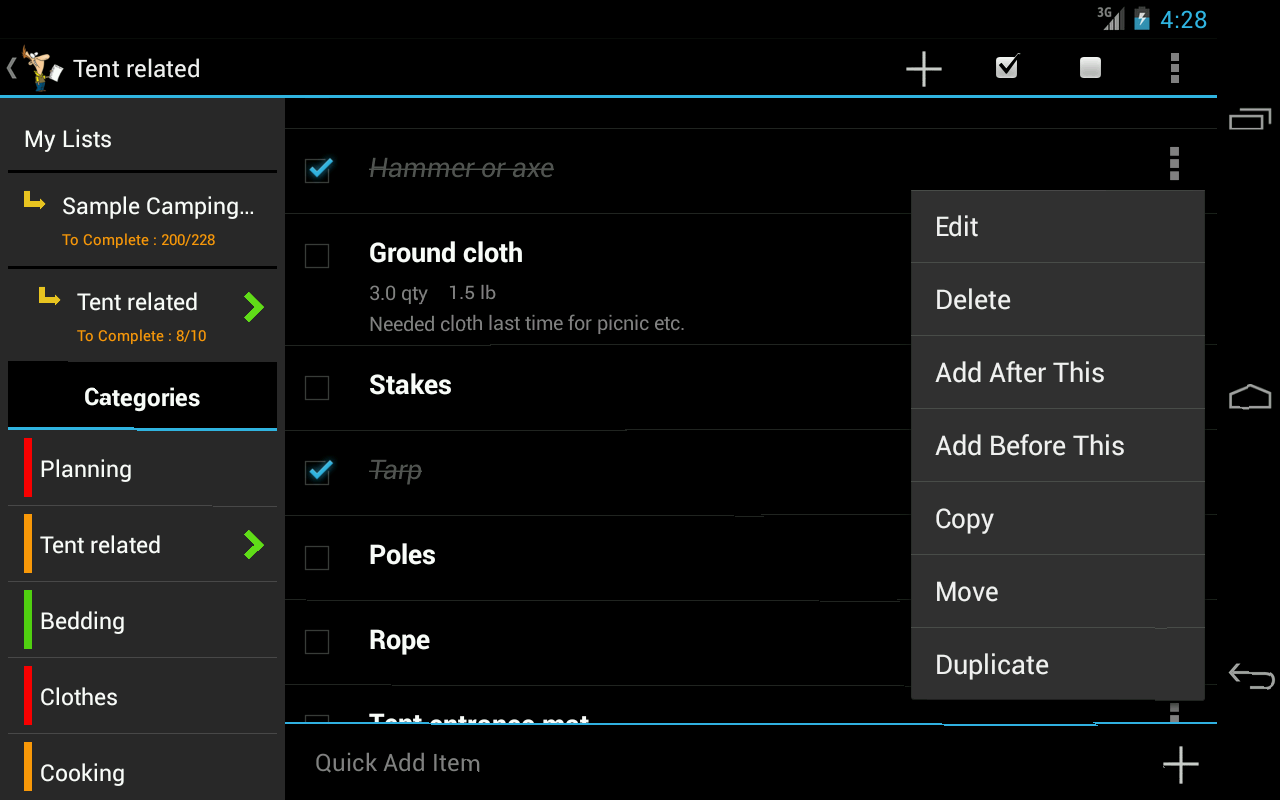The width and height of the screenshot is (1280, 800).
Task: Choose Add After This option
Action: (1058, 372)
